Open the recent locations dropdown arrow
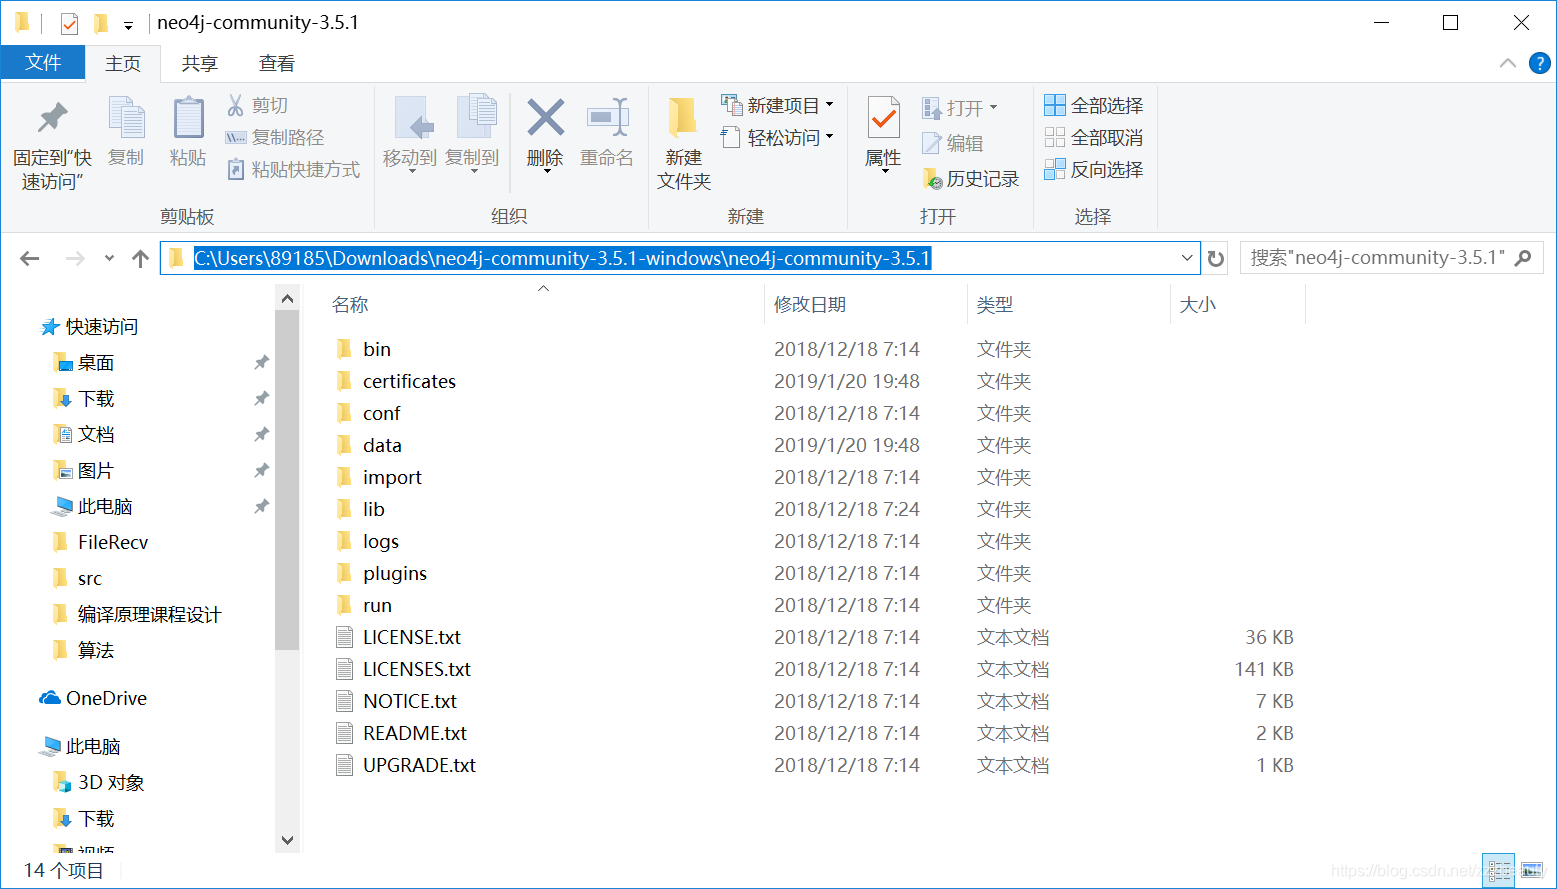Image resolution: width=1557 pixels, height=889 pixels. [109, 259]
